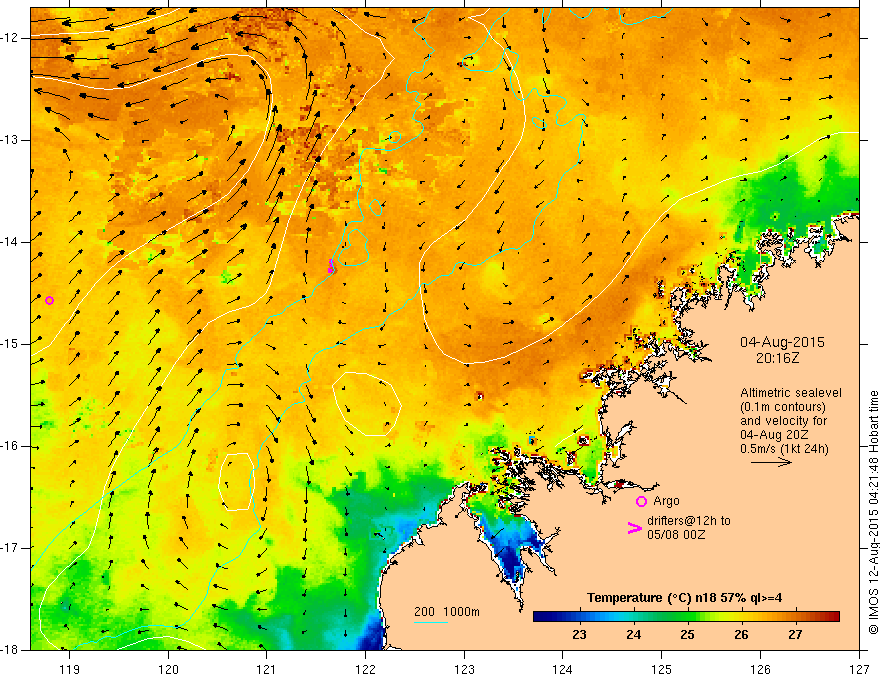Image resolution: width=880 pixels, height=680 pixels.
Task: Click the longitude label '123'
Action: [464, 669]
